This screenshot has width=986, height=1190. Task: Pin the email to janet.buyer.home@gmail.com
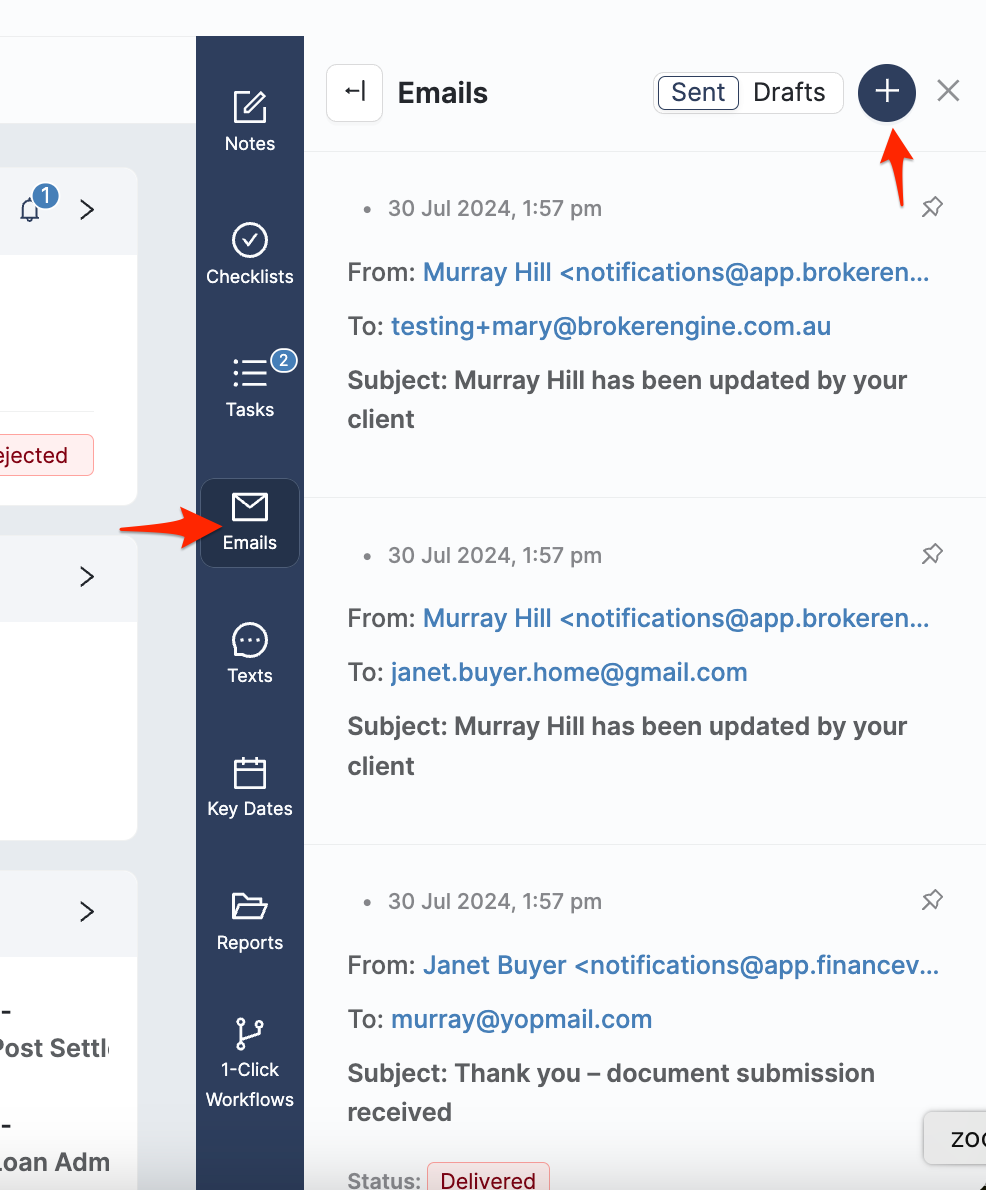point(931,554)
